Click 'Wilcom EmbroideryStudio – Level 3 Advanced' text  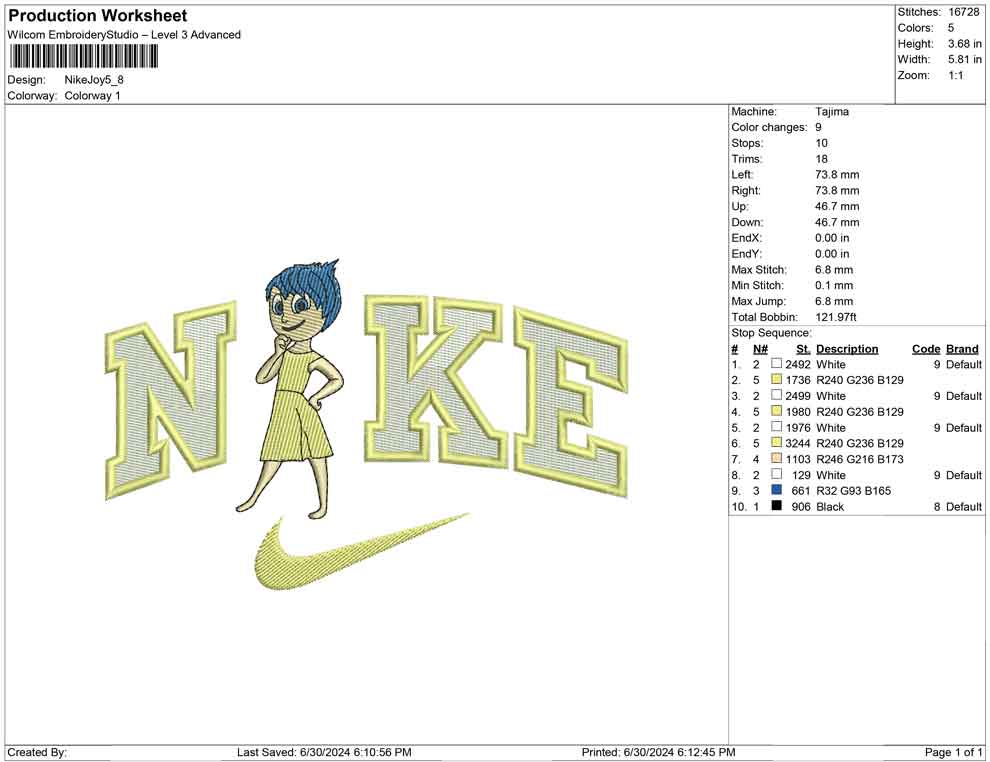pyautogui.click(x=124, y=35)
